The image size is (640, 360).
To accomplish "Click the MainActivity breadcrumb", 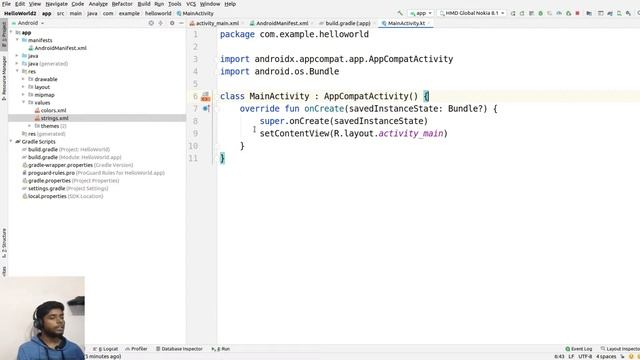I will 195,13.
